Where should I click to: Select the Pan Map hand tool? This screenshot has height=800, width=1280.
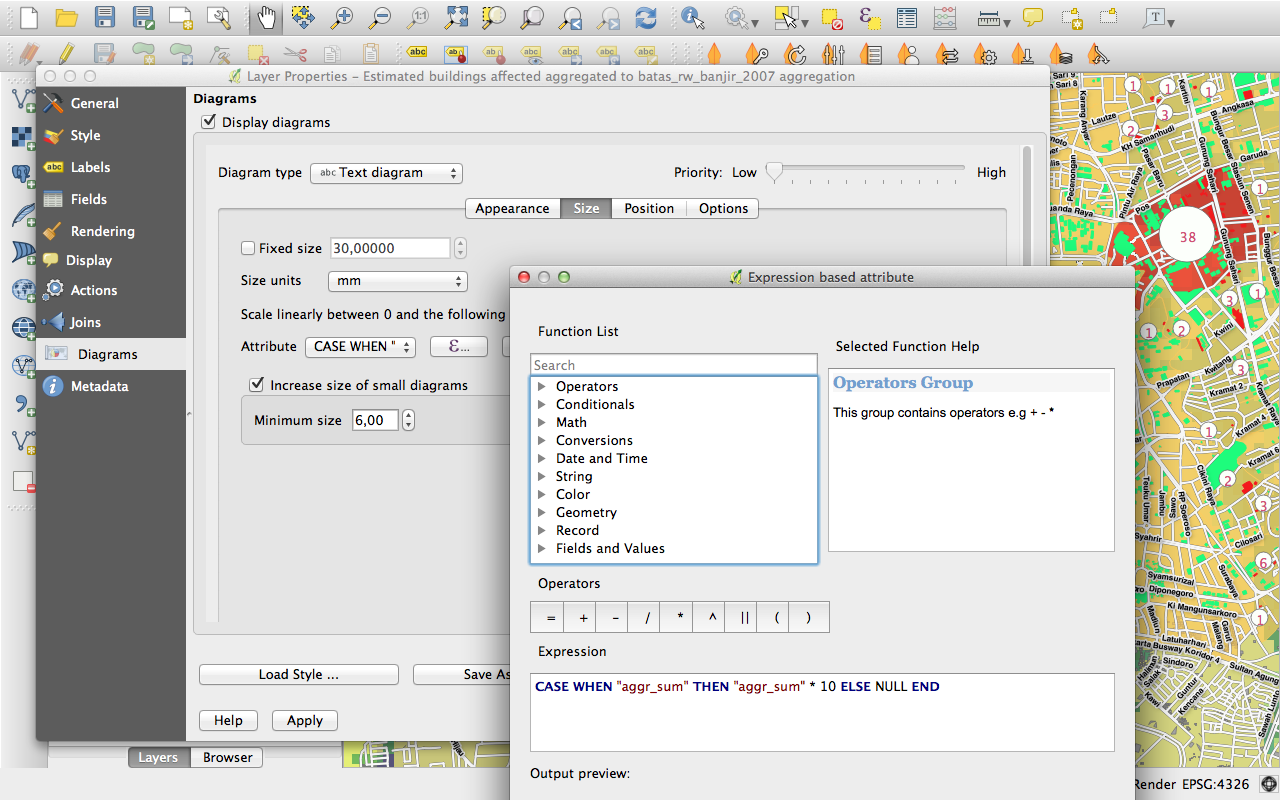click(x=267, y=18)
